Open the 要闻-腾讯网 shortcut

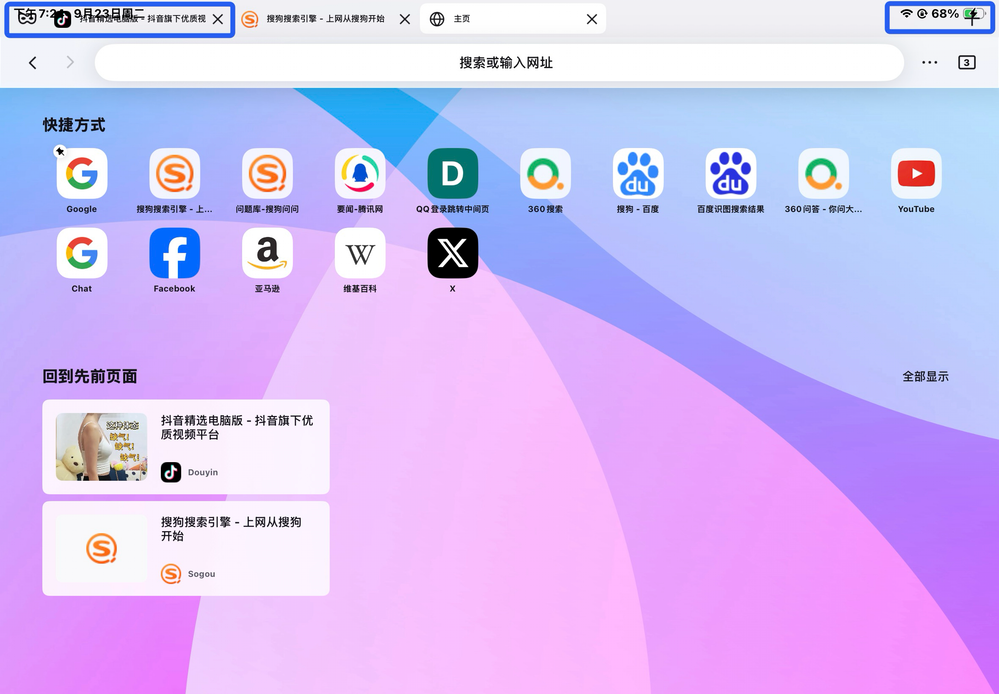360,174
